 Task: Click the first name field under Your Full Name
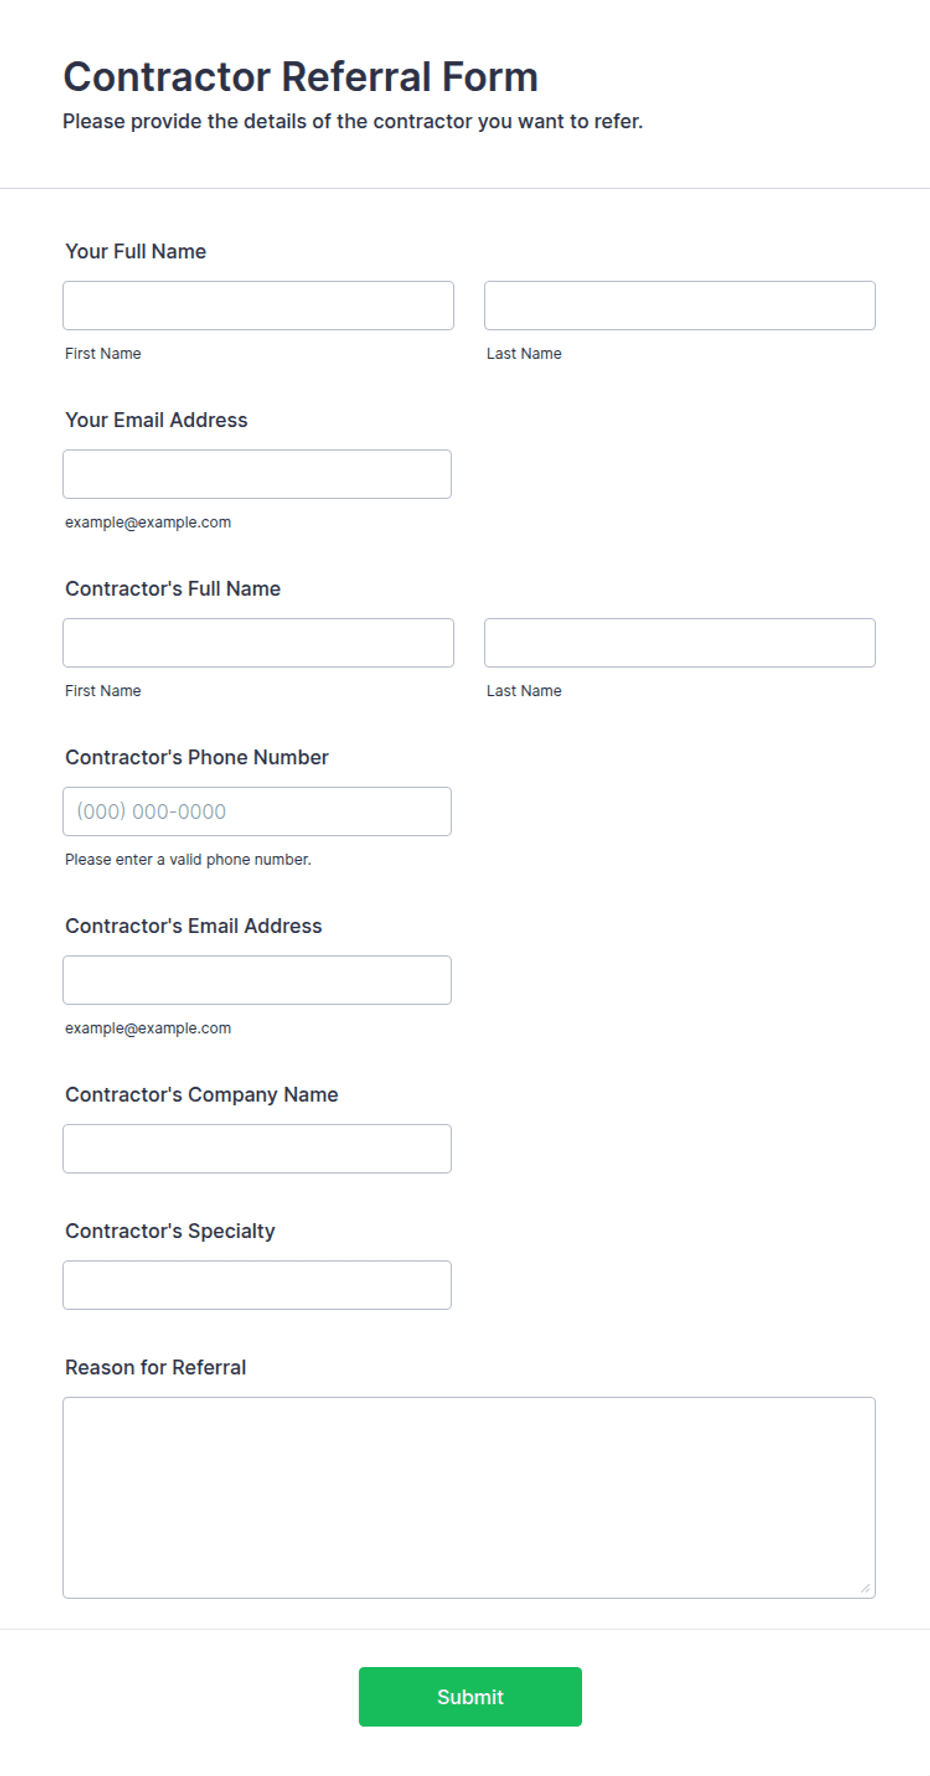[258, 305]
